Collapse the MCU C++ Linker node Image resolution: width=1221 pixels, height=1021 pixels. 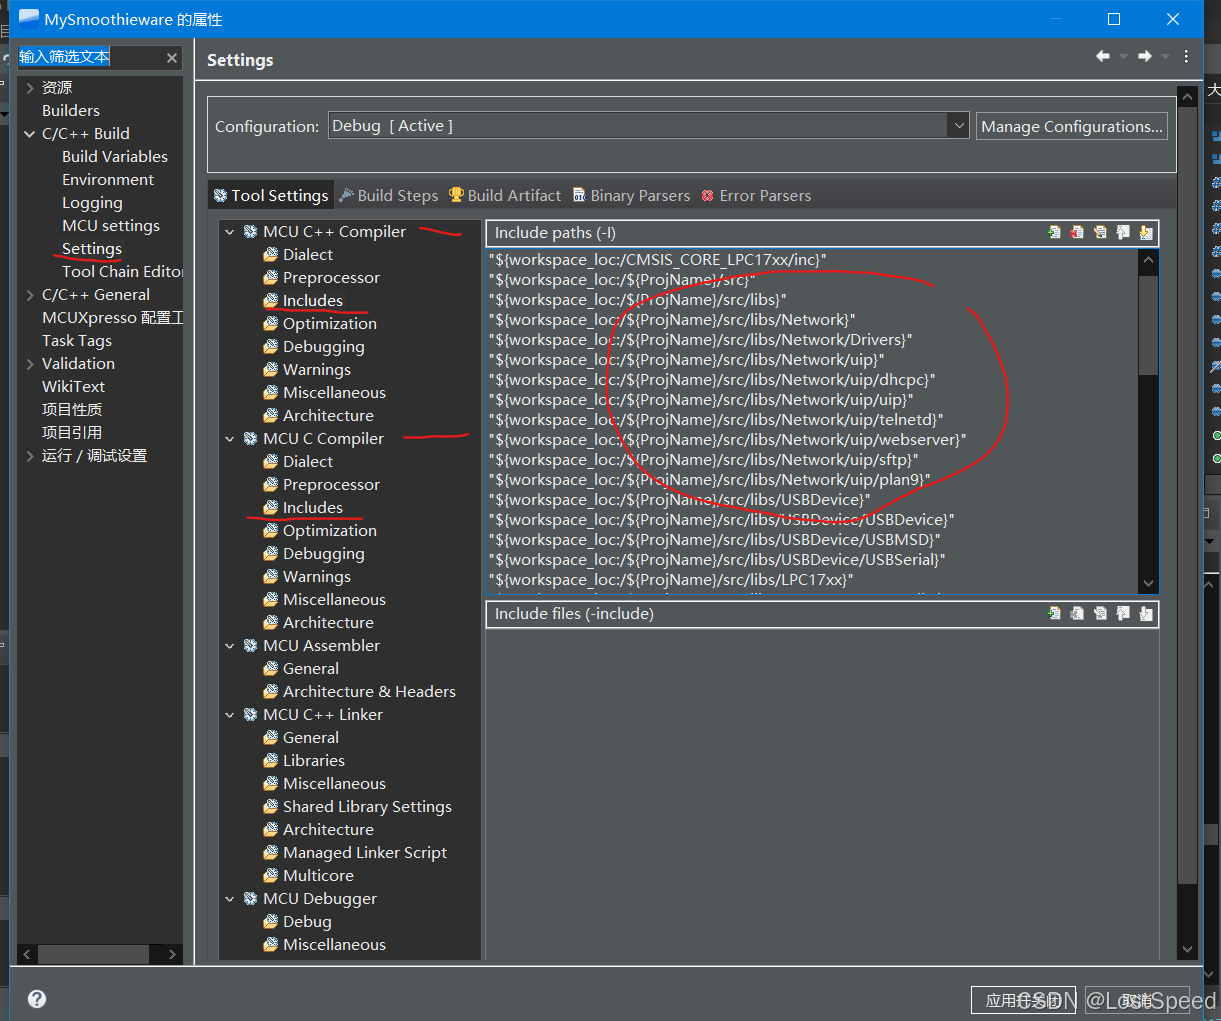pos(230,715)
